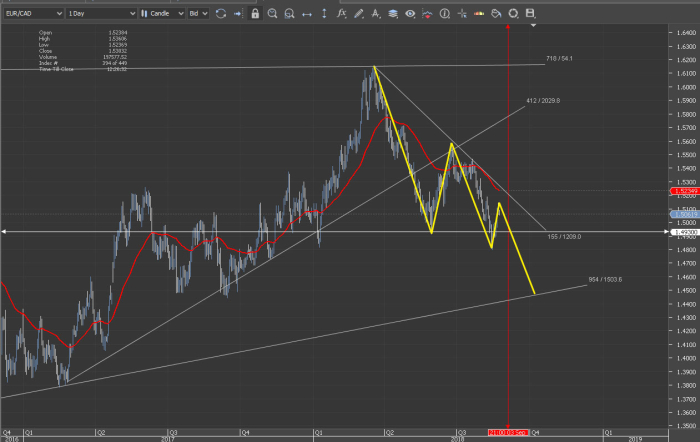Click the save chart floppy icon
The height and width of the screenshot is (442, 700).
coord(530,14)
